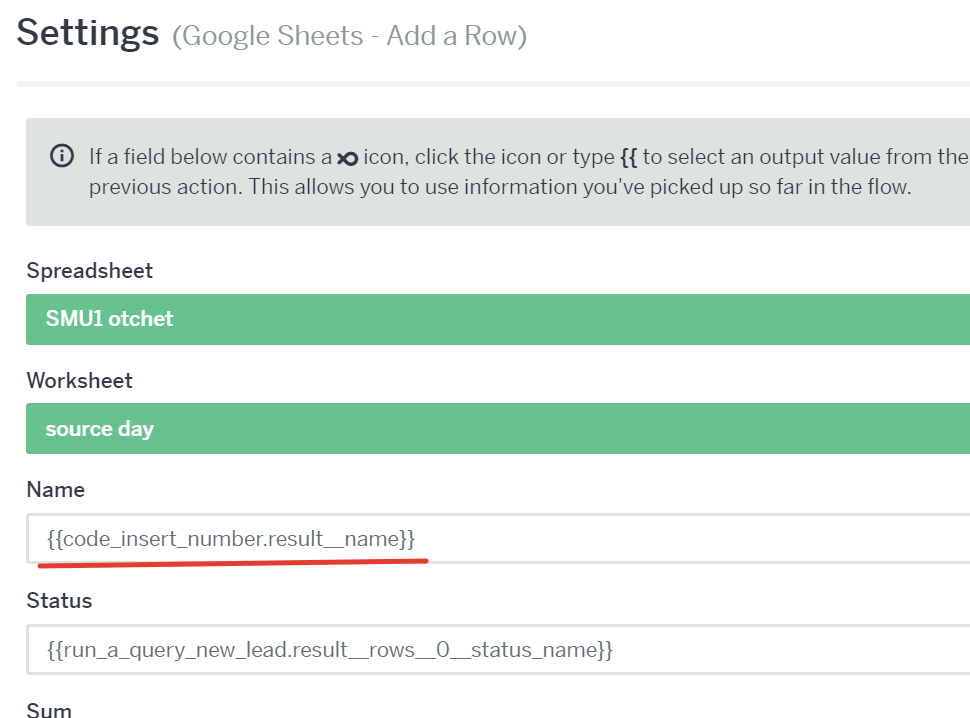This screenshot has height=718, width=970.
Task: Click the words 'SMU1 otchet' in green bar
Action: (x=109, y=319)
